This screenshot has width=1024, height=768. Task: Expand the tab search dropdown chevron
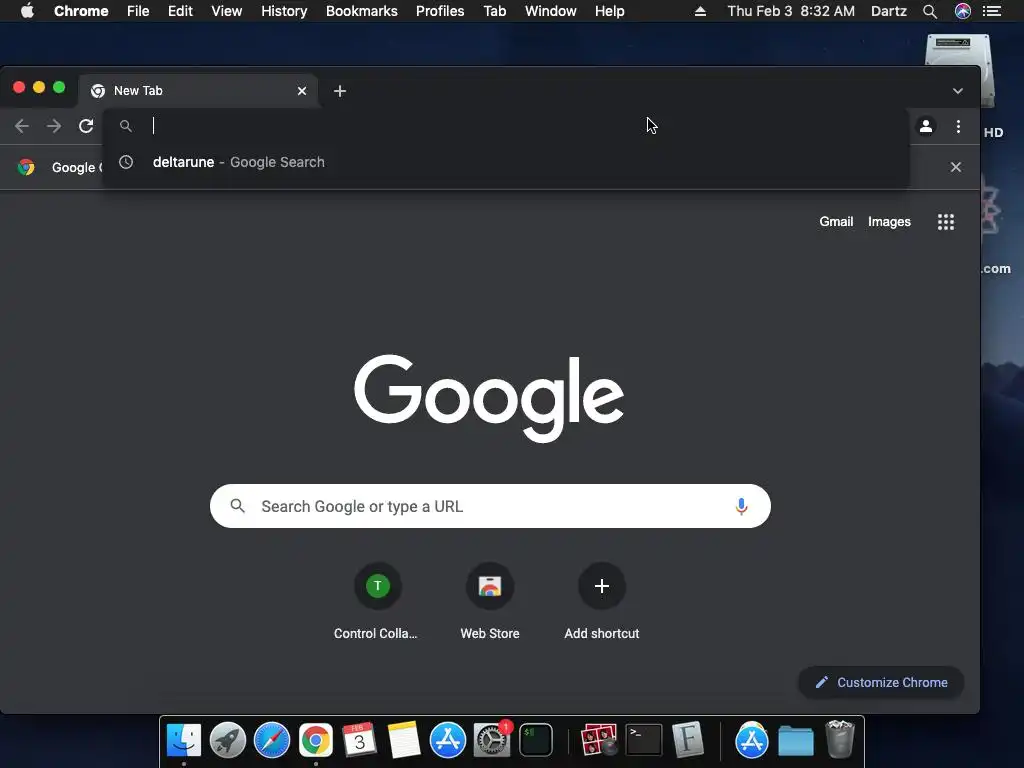coord(957,91)
